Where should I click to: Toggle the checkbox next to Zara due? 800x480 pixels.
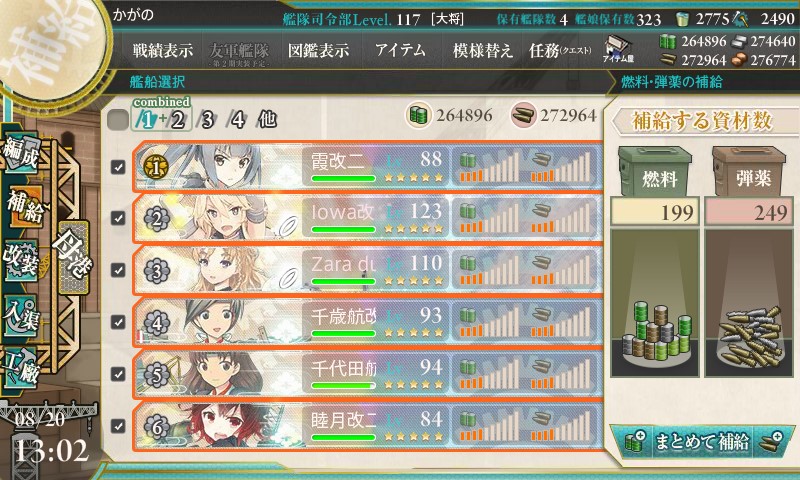pos(118,270)
